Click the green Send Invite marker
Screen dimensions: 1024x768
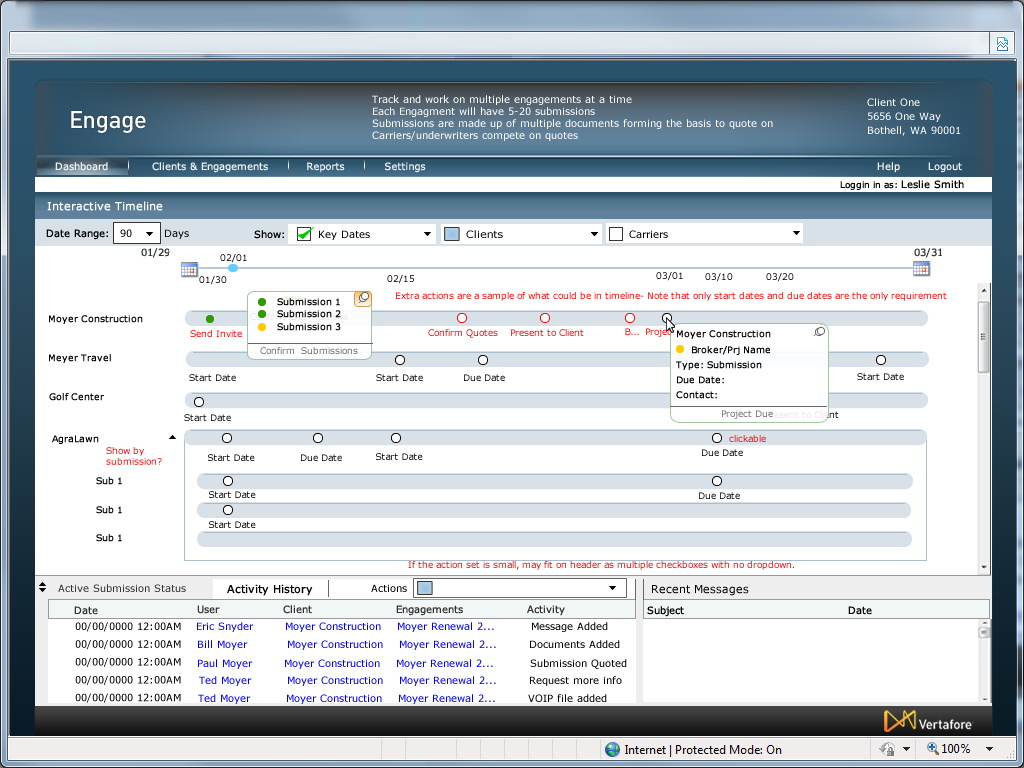(210, 319)
